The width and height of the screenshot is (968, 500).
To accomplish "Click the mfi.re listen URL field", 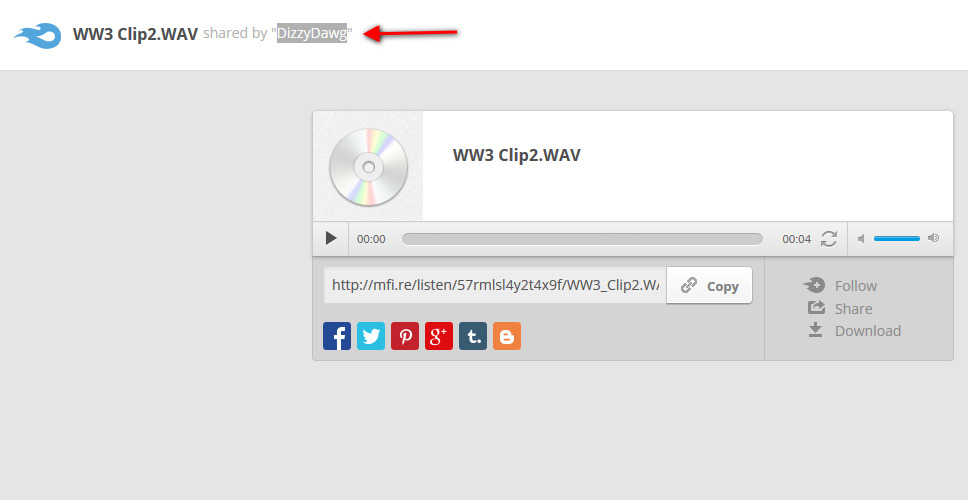I will pyautogui.click(x=495, y=285).
